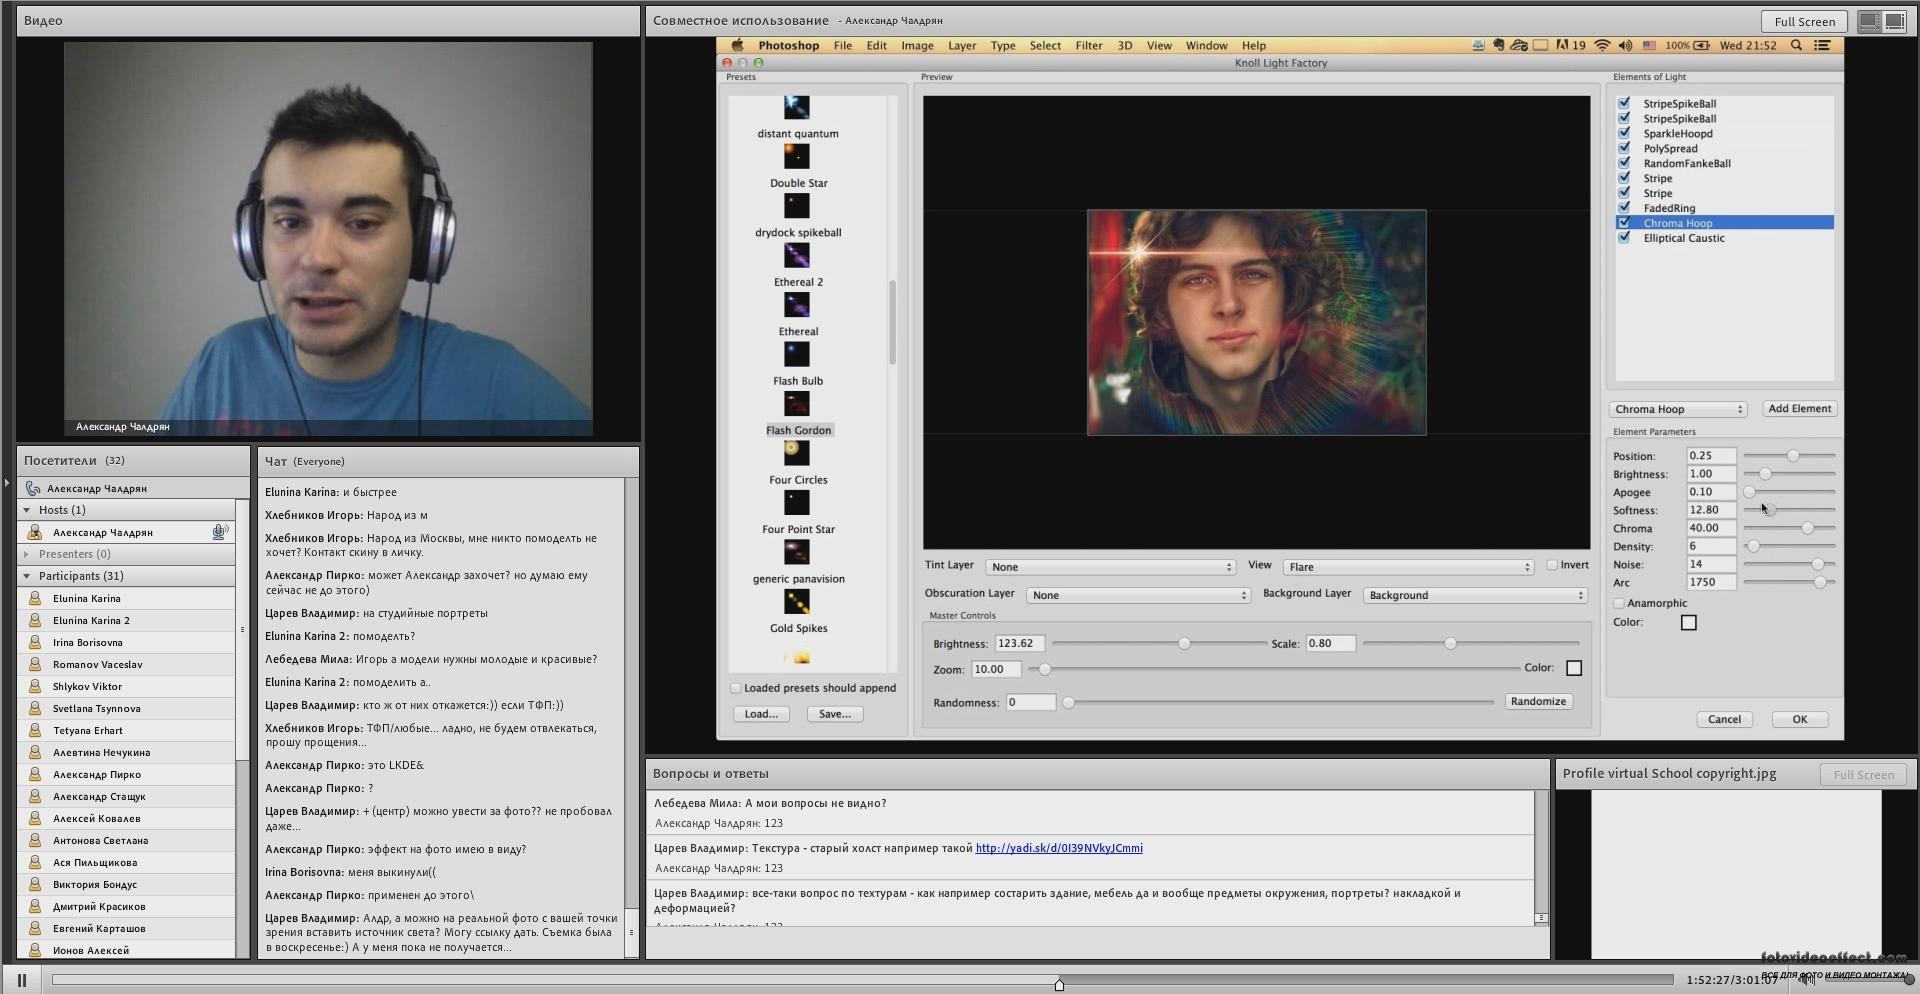Enable the Anamorphic checkbox
This screenshot has height=994, width=1920.
pyautogui.click(x=1619, y=603)
